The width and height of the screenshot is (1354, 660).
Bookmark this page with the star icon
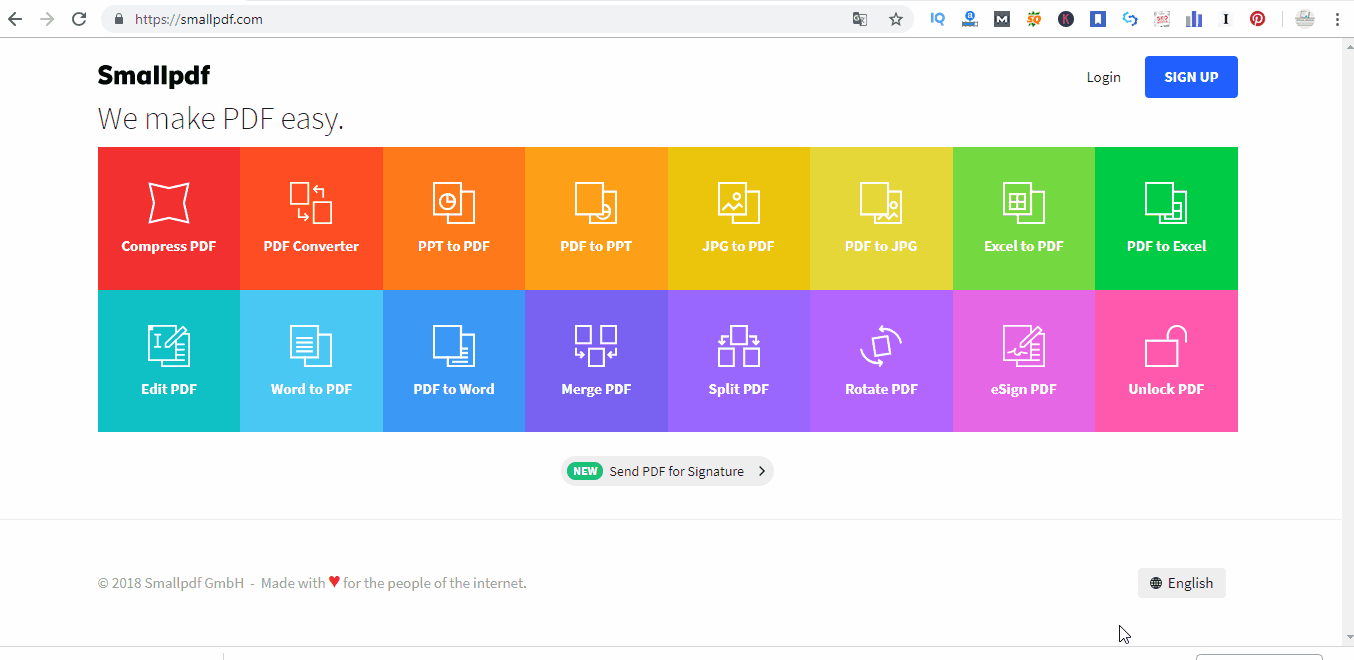tap(896, 19)
